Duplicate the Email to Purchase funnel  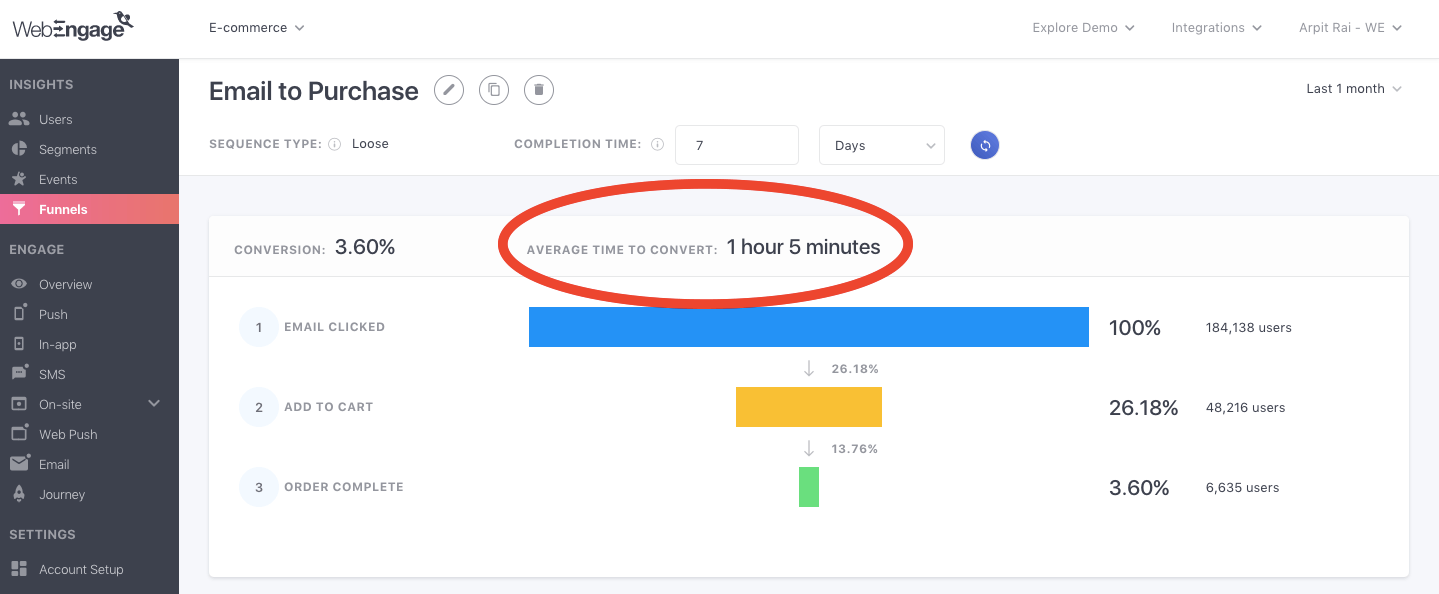click(x=494, y=90)
